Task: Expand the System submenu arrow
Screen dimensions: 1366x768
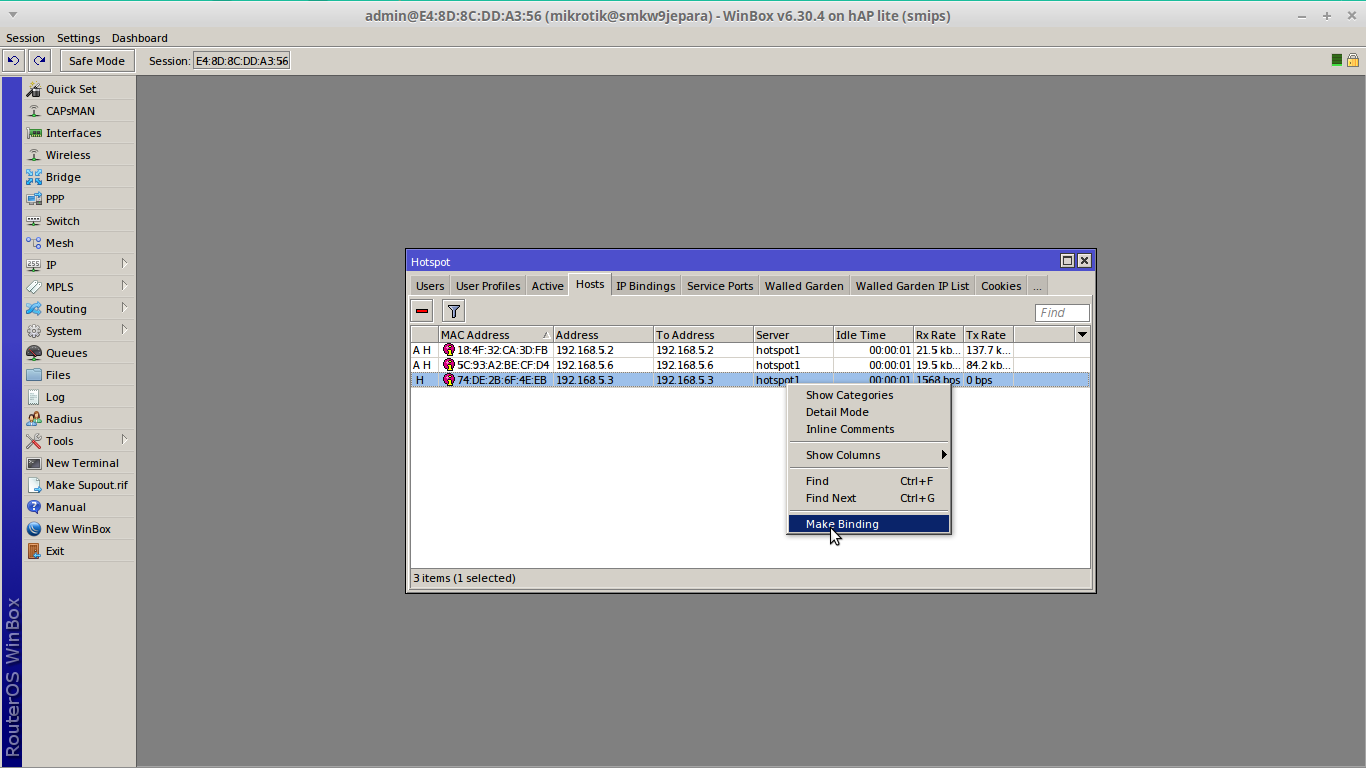Action: (x=125, y=330)
